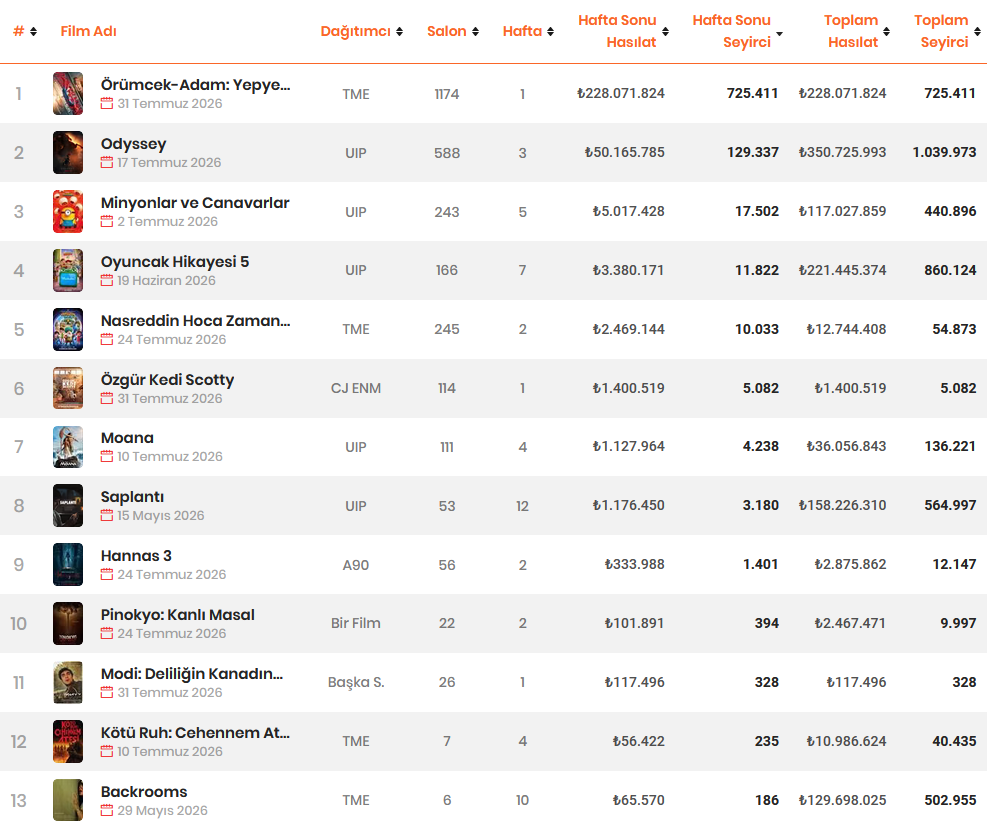Open Modi: Deliliğin Kanadın... film link
Image resolution: width=996 pixels, height=824 pixels.
192,674
